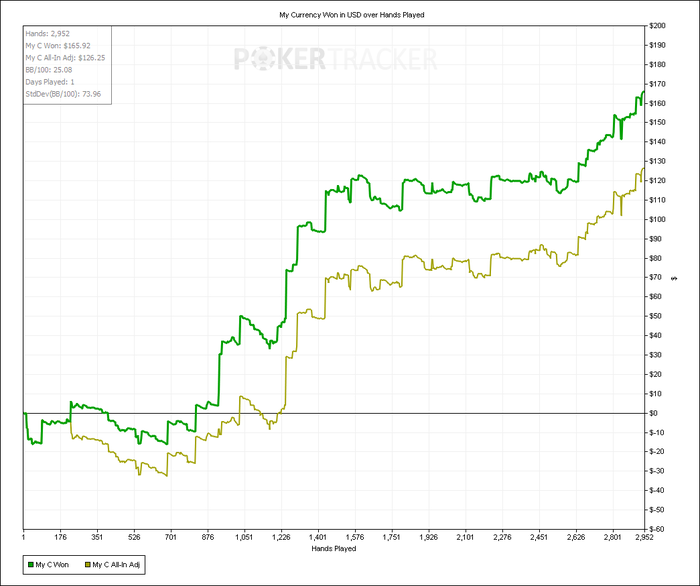
Task: Click the $0 y-axis label
Action: point(654,413)
